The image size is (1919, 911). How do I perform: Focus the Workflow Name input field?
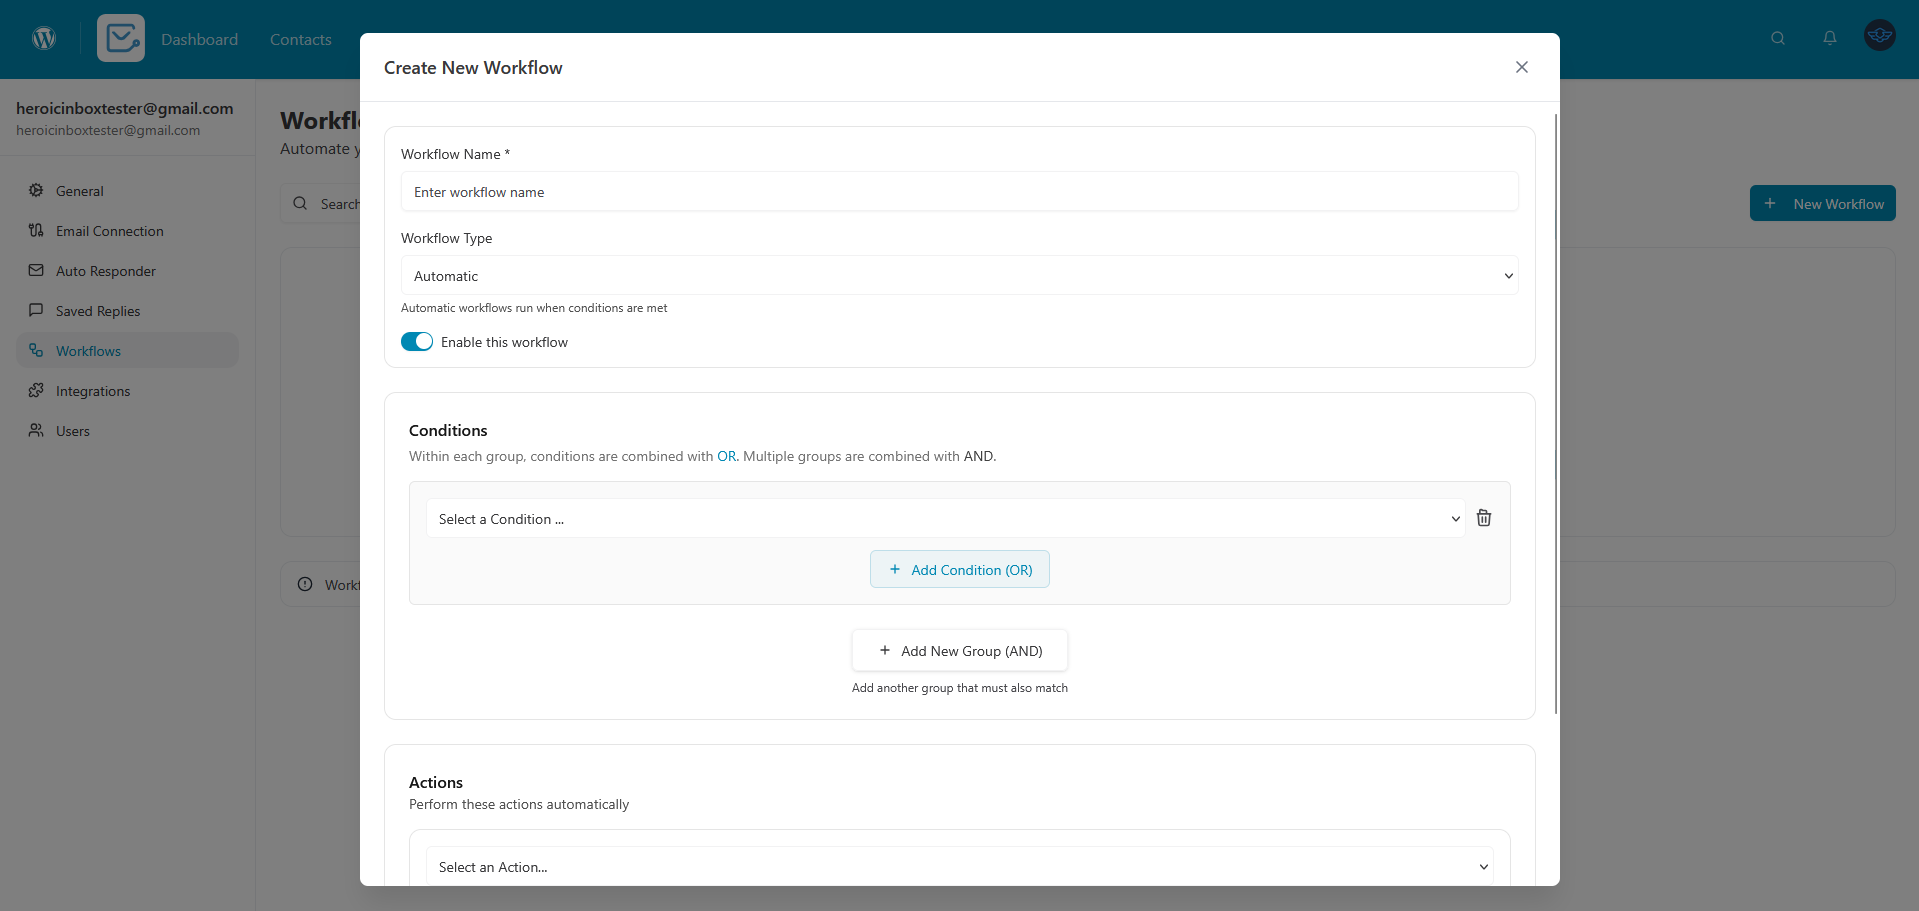(x=959, y=192)
